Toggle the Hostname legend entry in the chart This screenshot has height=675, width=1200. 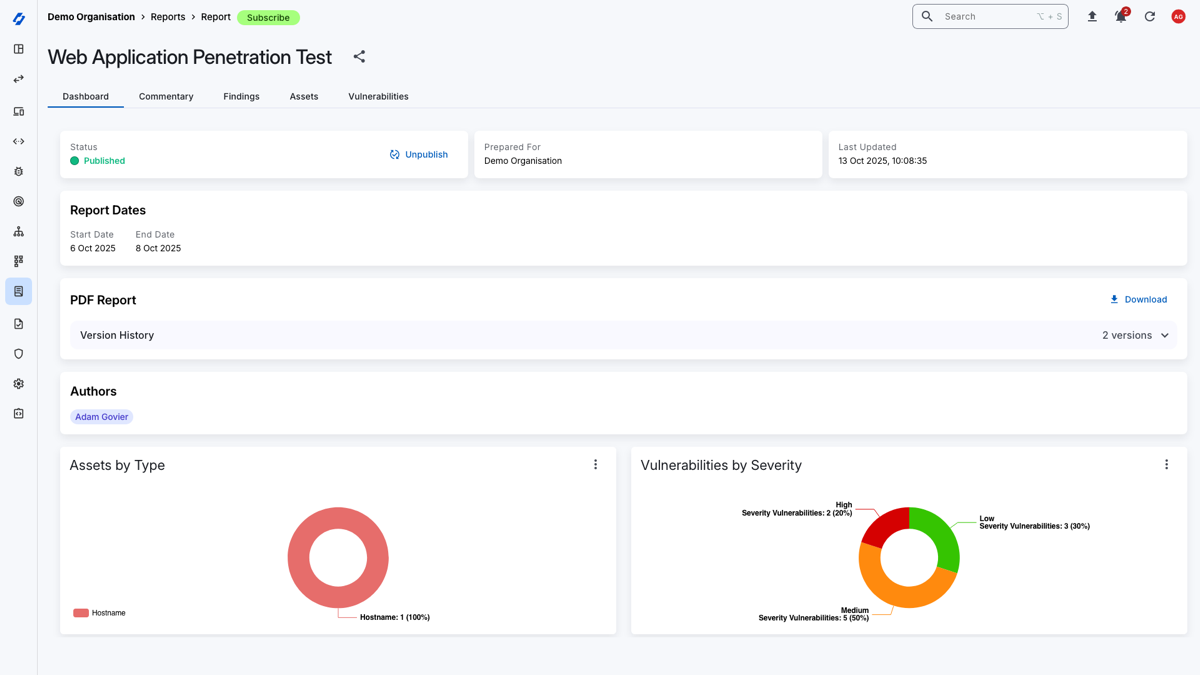click(99, 613)
